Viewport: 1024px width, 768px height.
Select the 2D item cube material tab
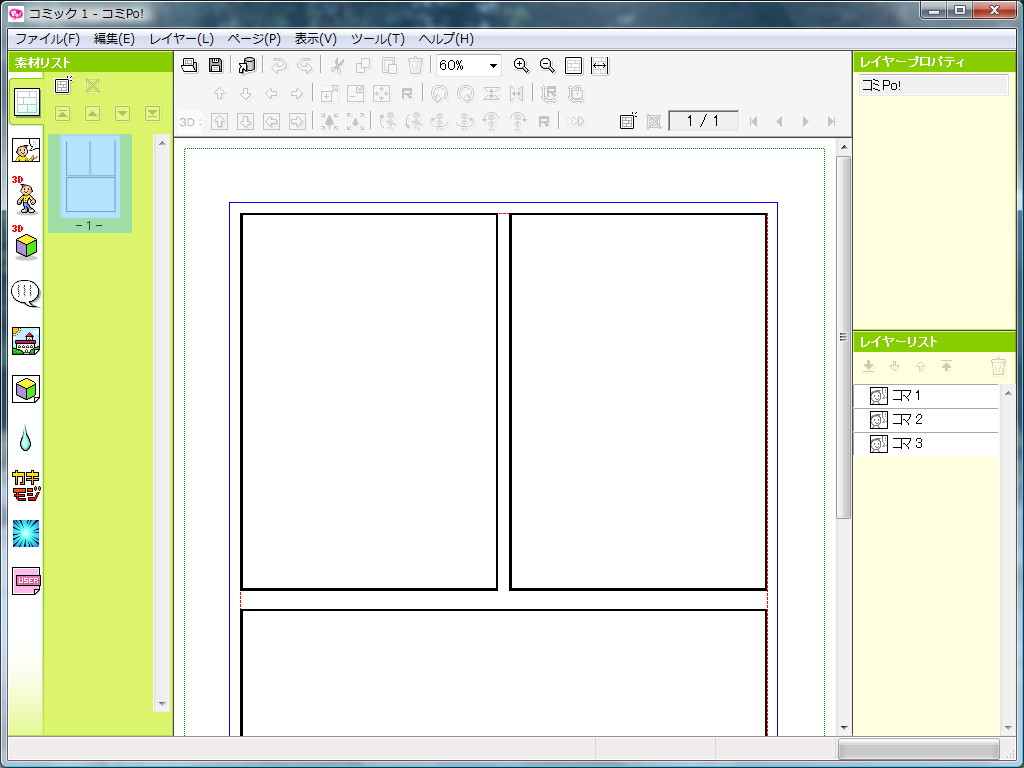point(26,389)
